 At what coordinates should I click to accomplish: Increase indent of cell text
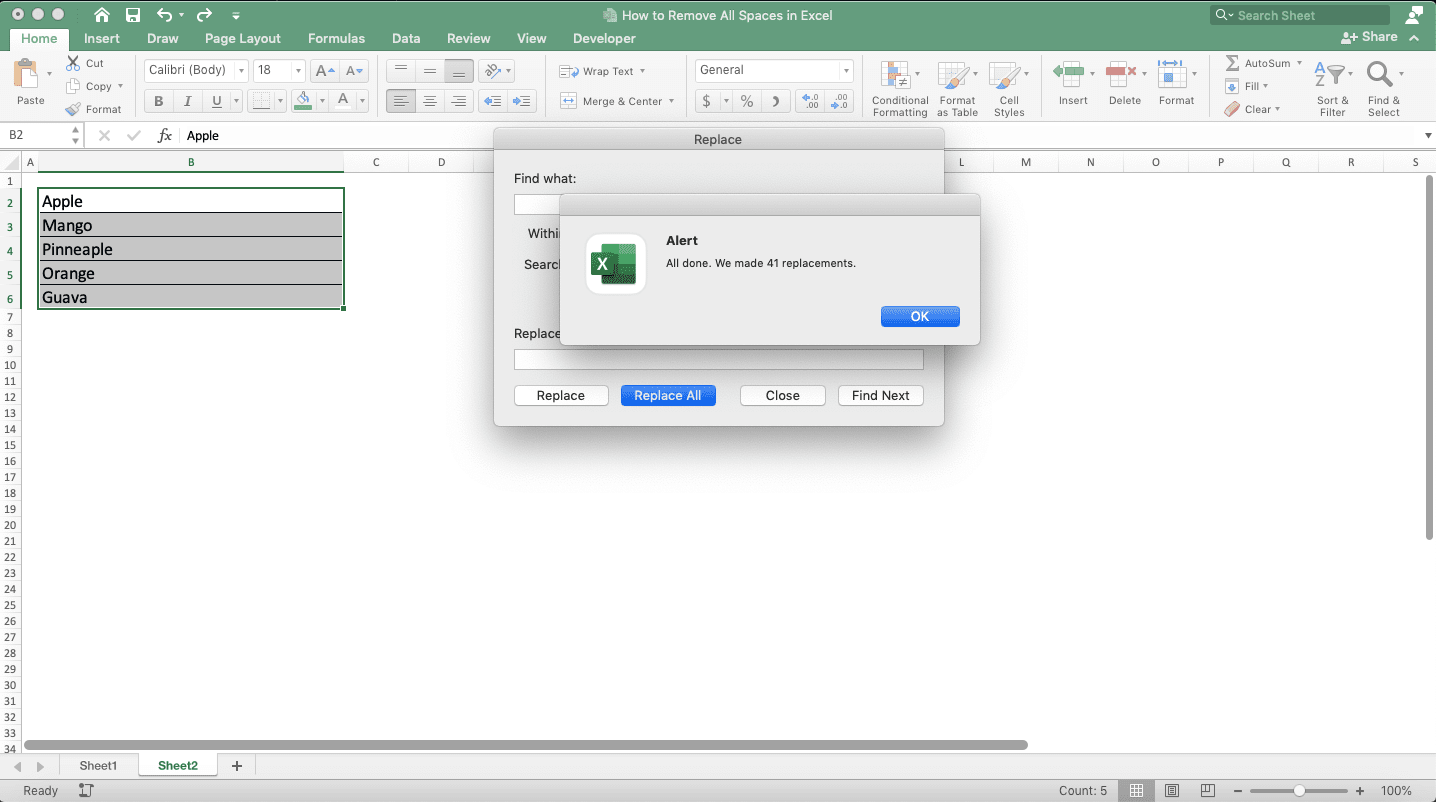[x=522, y=101]
